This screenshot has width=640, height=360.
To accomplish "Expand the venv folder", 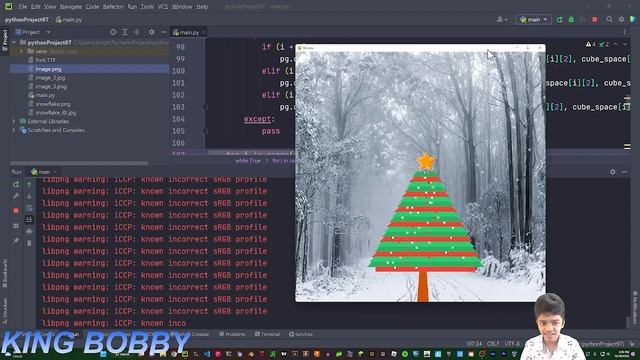I will 22,51.
